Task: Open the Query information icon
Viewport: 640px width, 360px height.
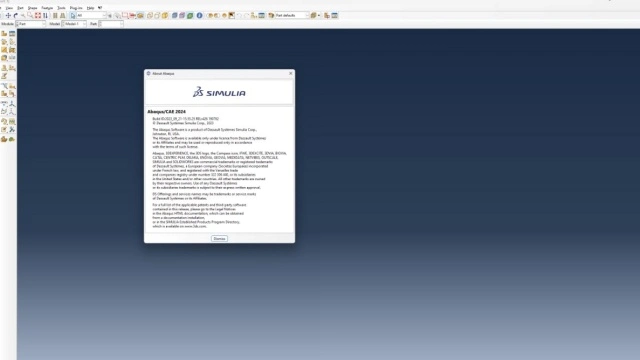Action: point(199,15)
